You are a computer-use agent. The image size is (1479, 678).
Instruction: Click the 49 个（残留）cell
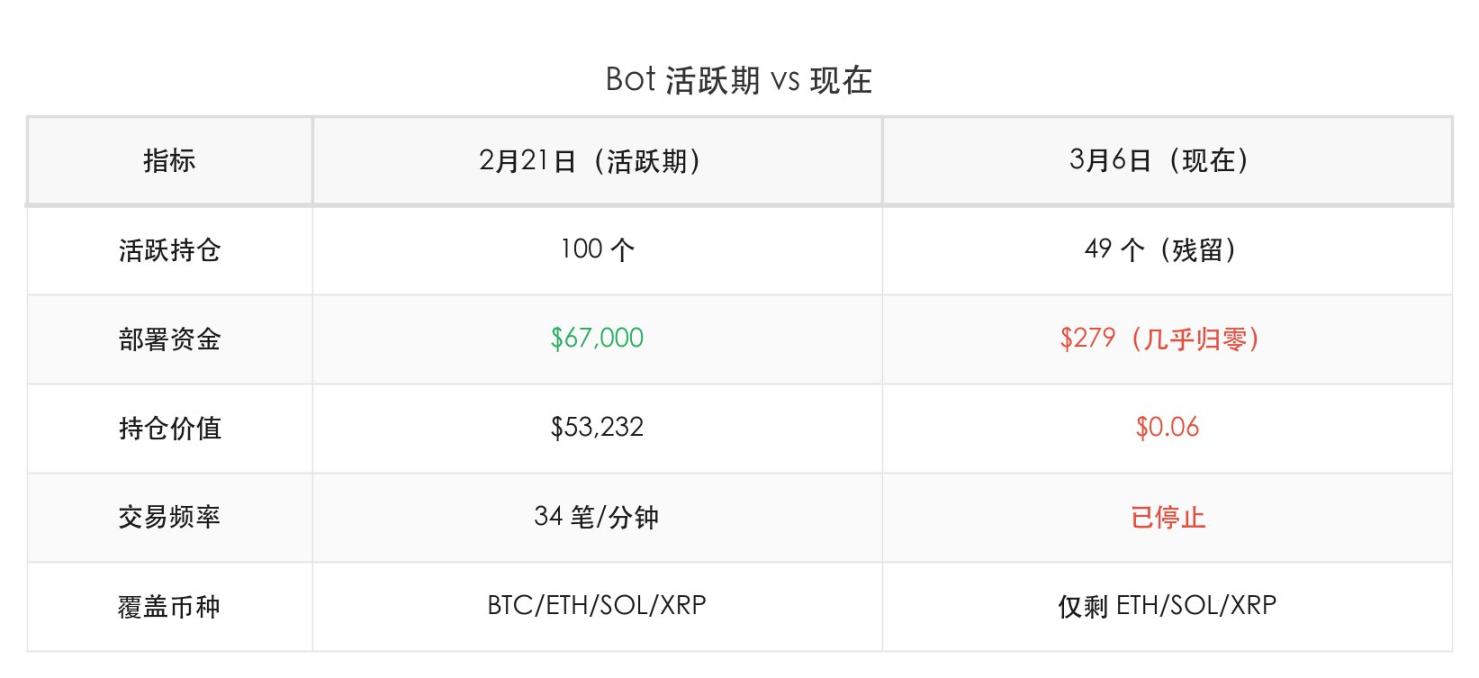tap(1166, 250)
